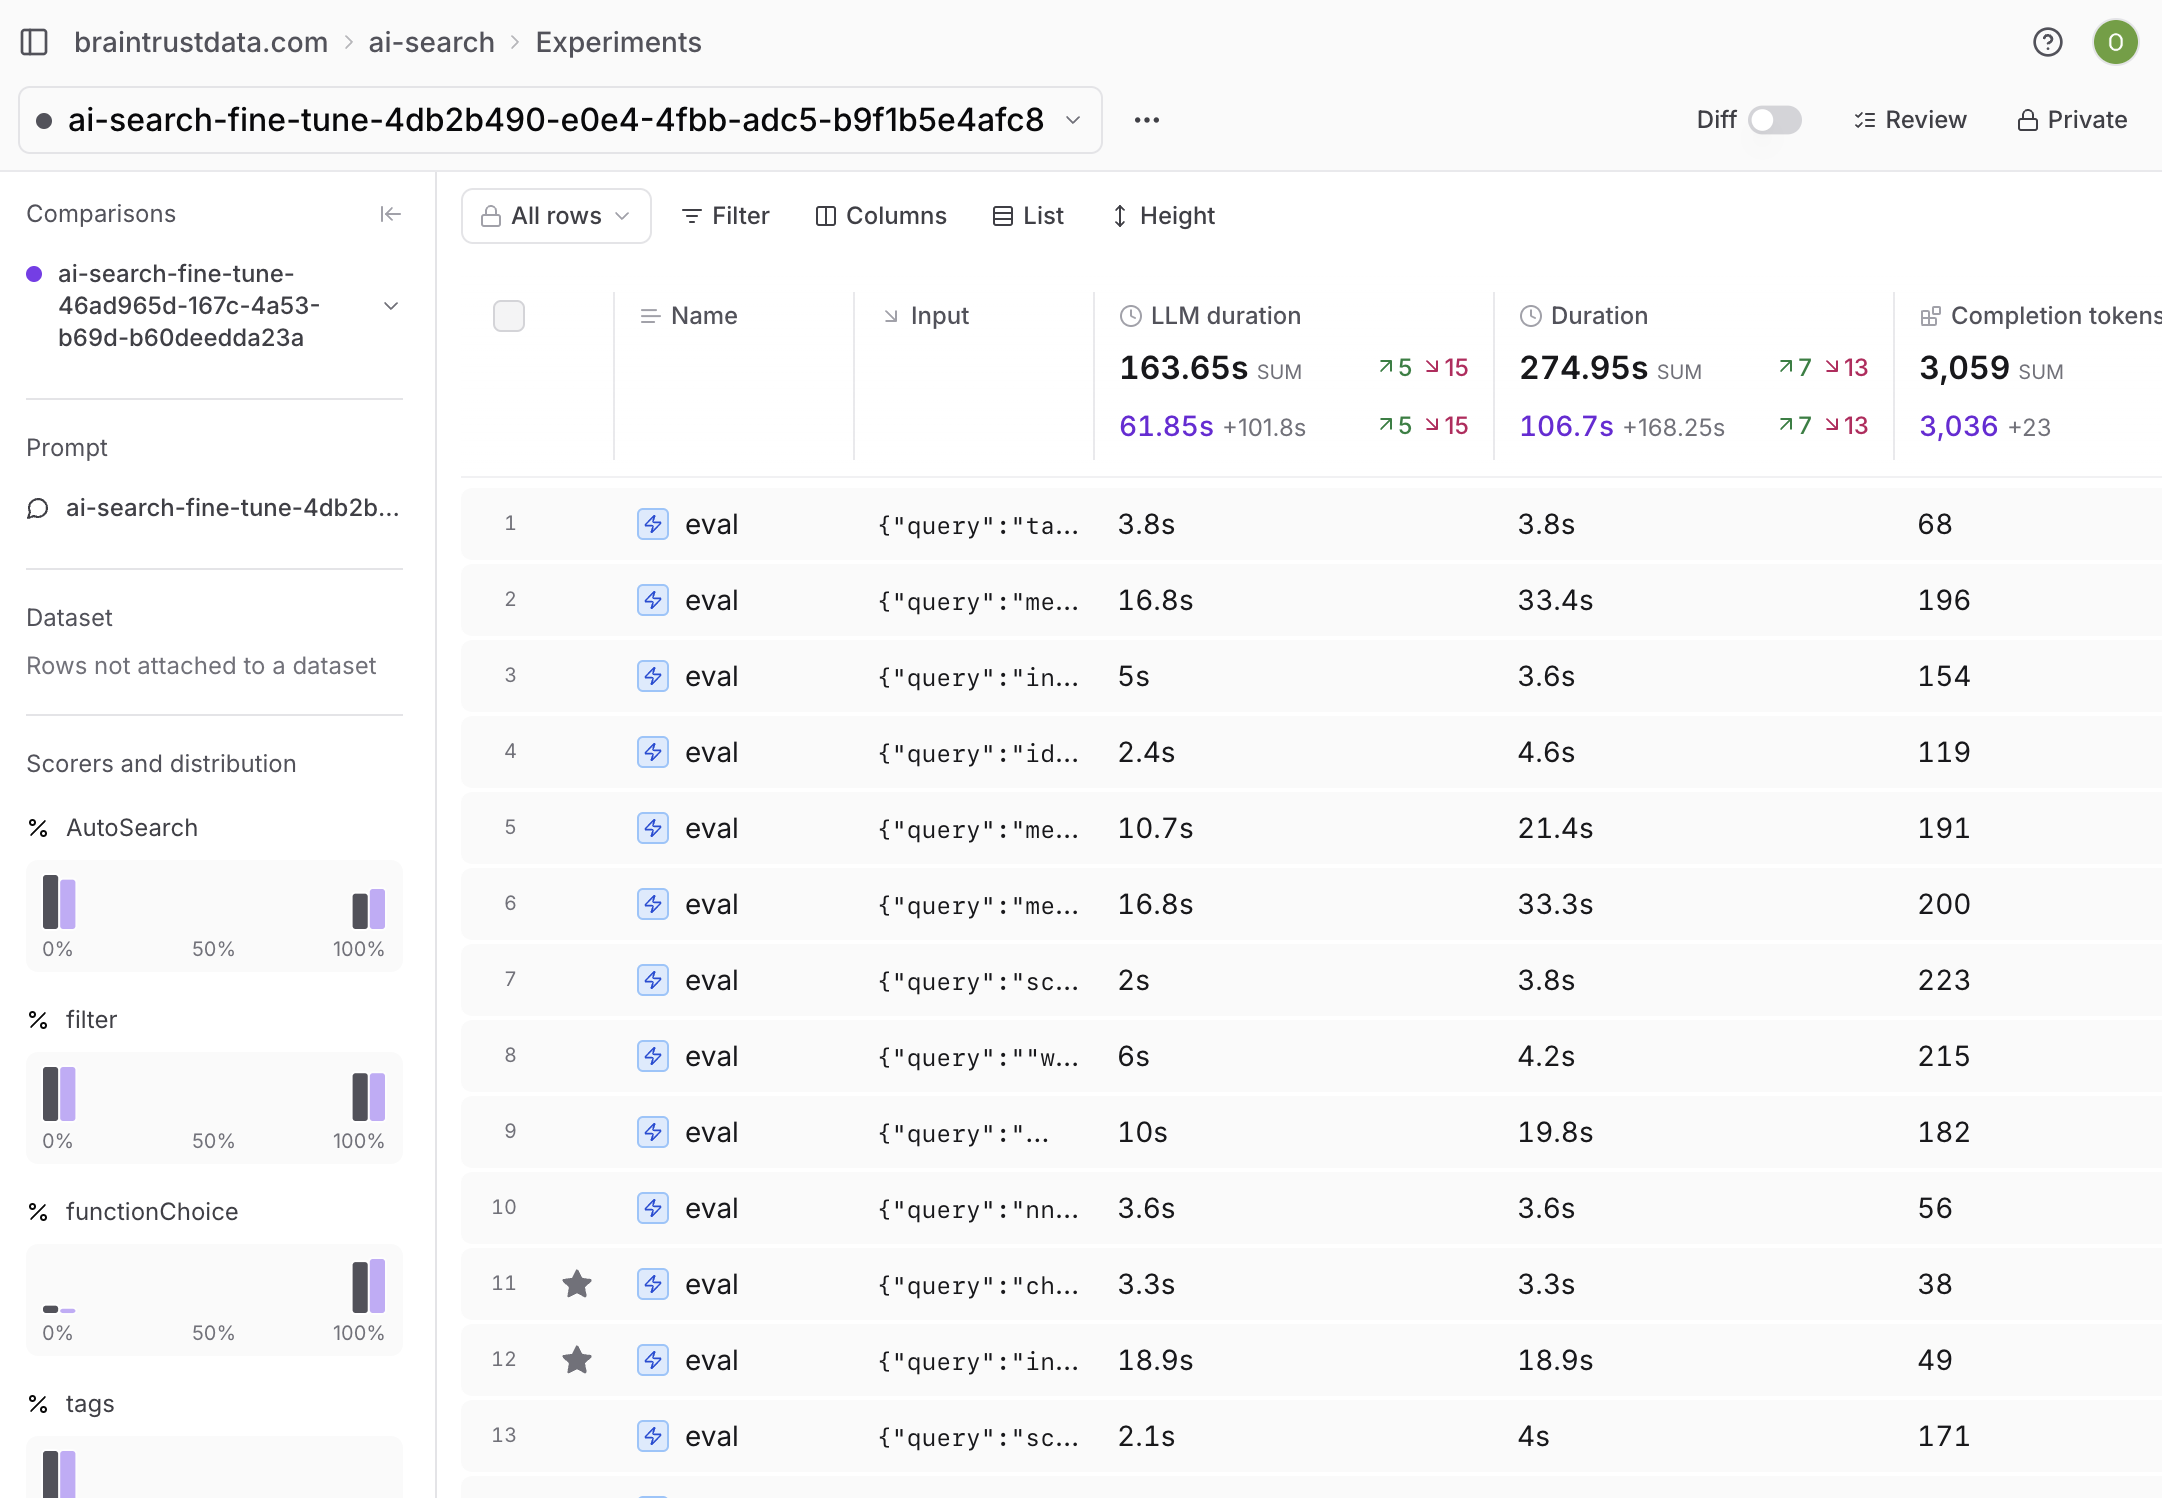Toggle the Private visibility lock
This screenshot has height=1498, width=2162.
click(x=2072, y=120)
